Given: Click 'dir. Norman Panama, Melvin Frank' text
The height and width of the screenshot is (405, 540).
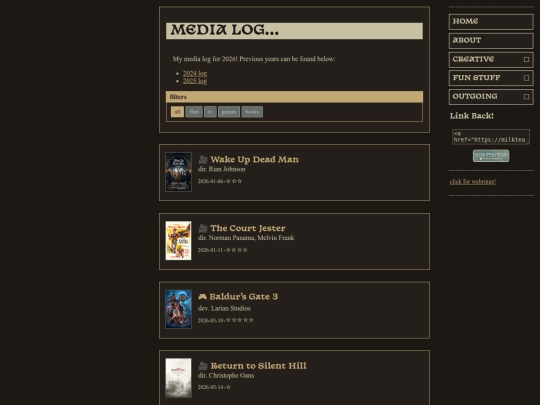Looking at the screenshot, I should tap(246, 238).
